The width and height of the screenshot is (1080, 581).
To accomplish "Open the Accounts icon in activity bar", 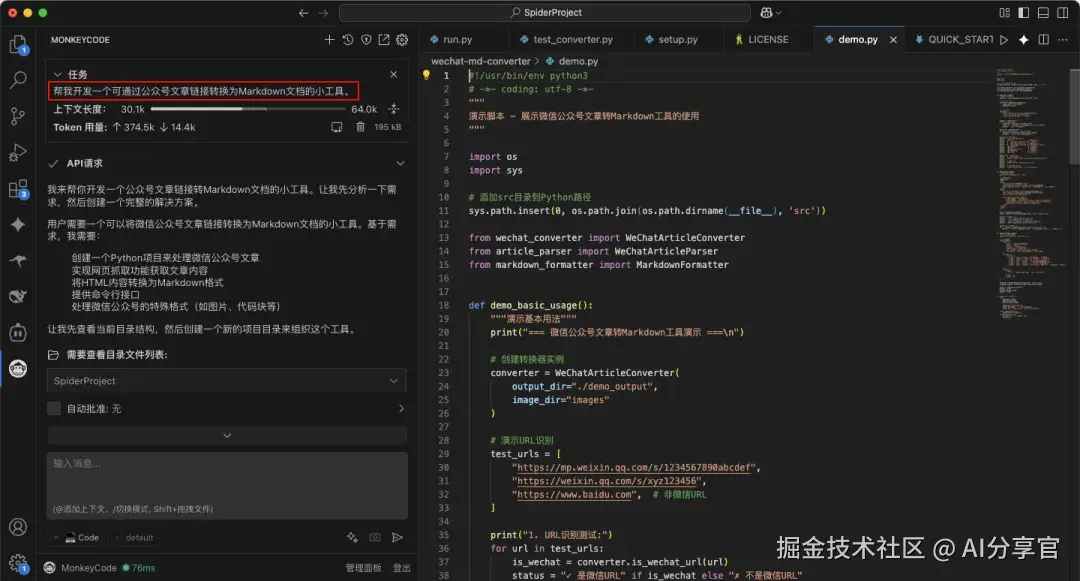I will coord(18,527).
